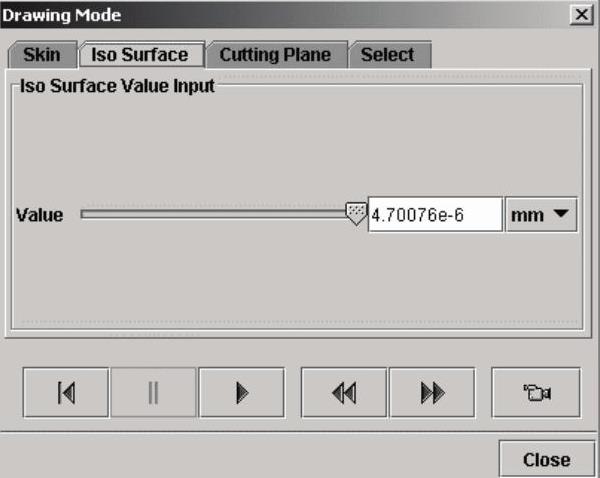The image size is (600, 478).
Task: Click the arrow on the units combo box
Action: (x=561, y=214)
